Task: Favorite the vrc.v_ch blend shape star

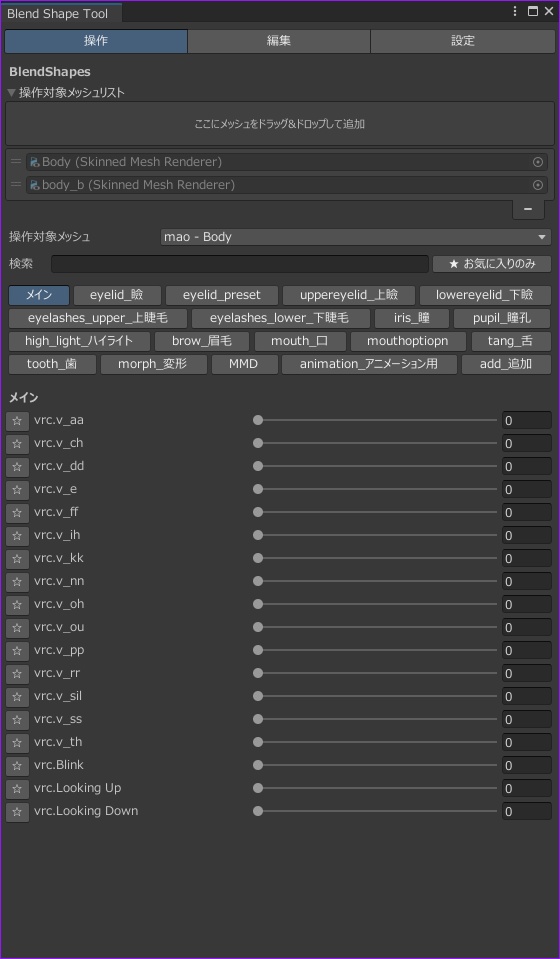Action: click(x=17, y=444)
